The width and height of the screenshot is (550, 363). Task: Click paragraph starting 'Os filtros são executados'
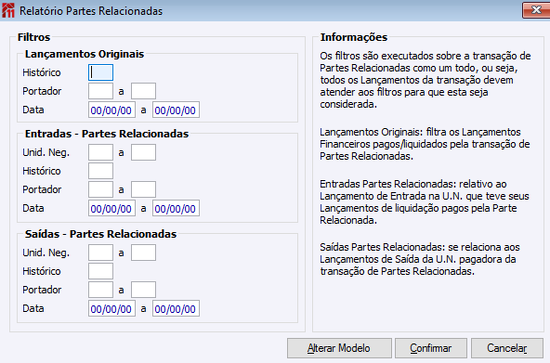[425, 80]
